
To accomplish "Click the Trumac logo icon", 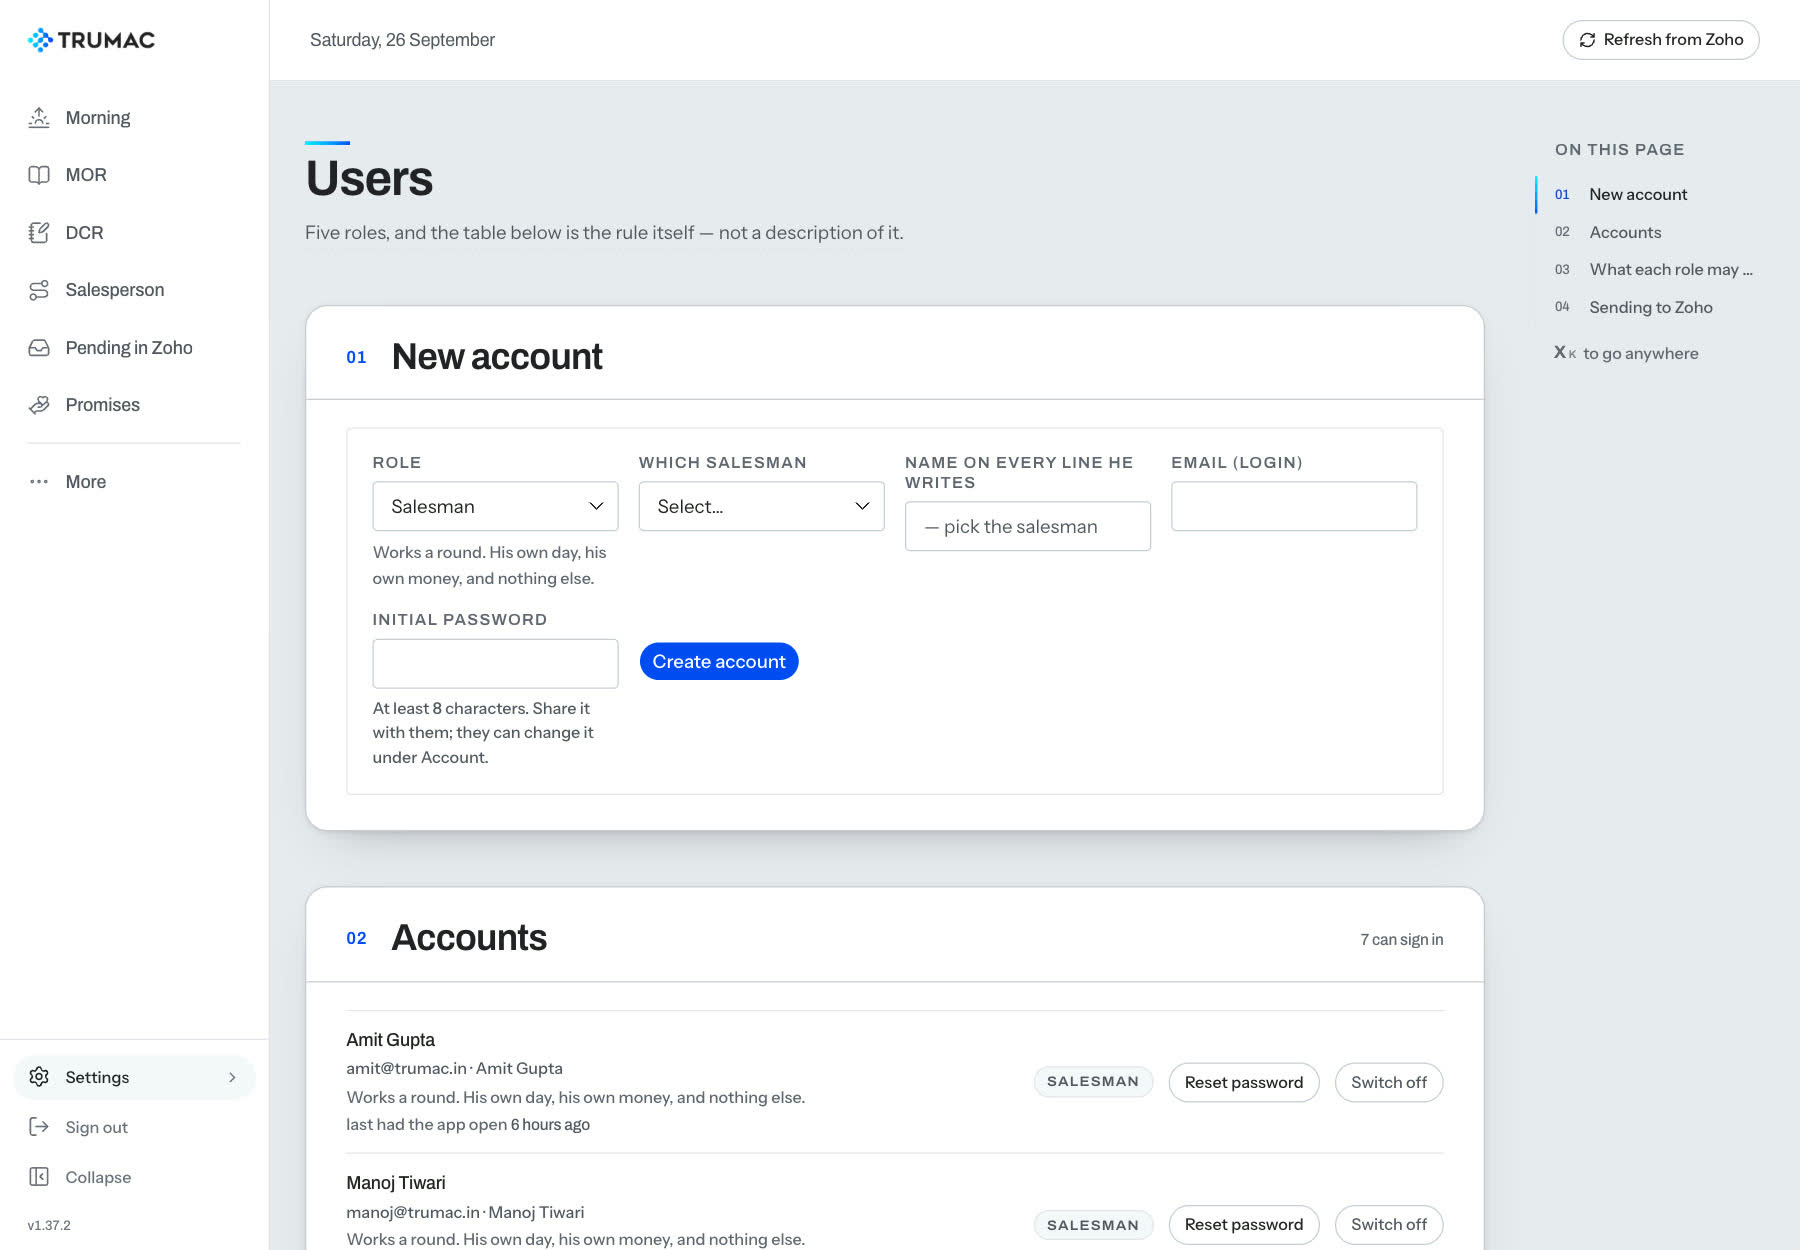I will [x=40, y=40].
